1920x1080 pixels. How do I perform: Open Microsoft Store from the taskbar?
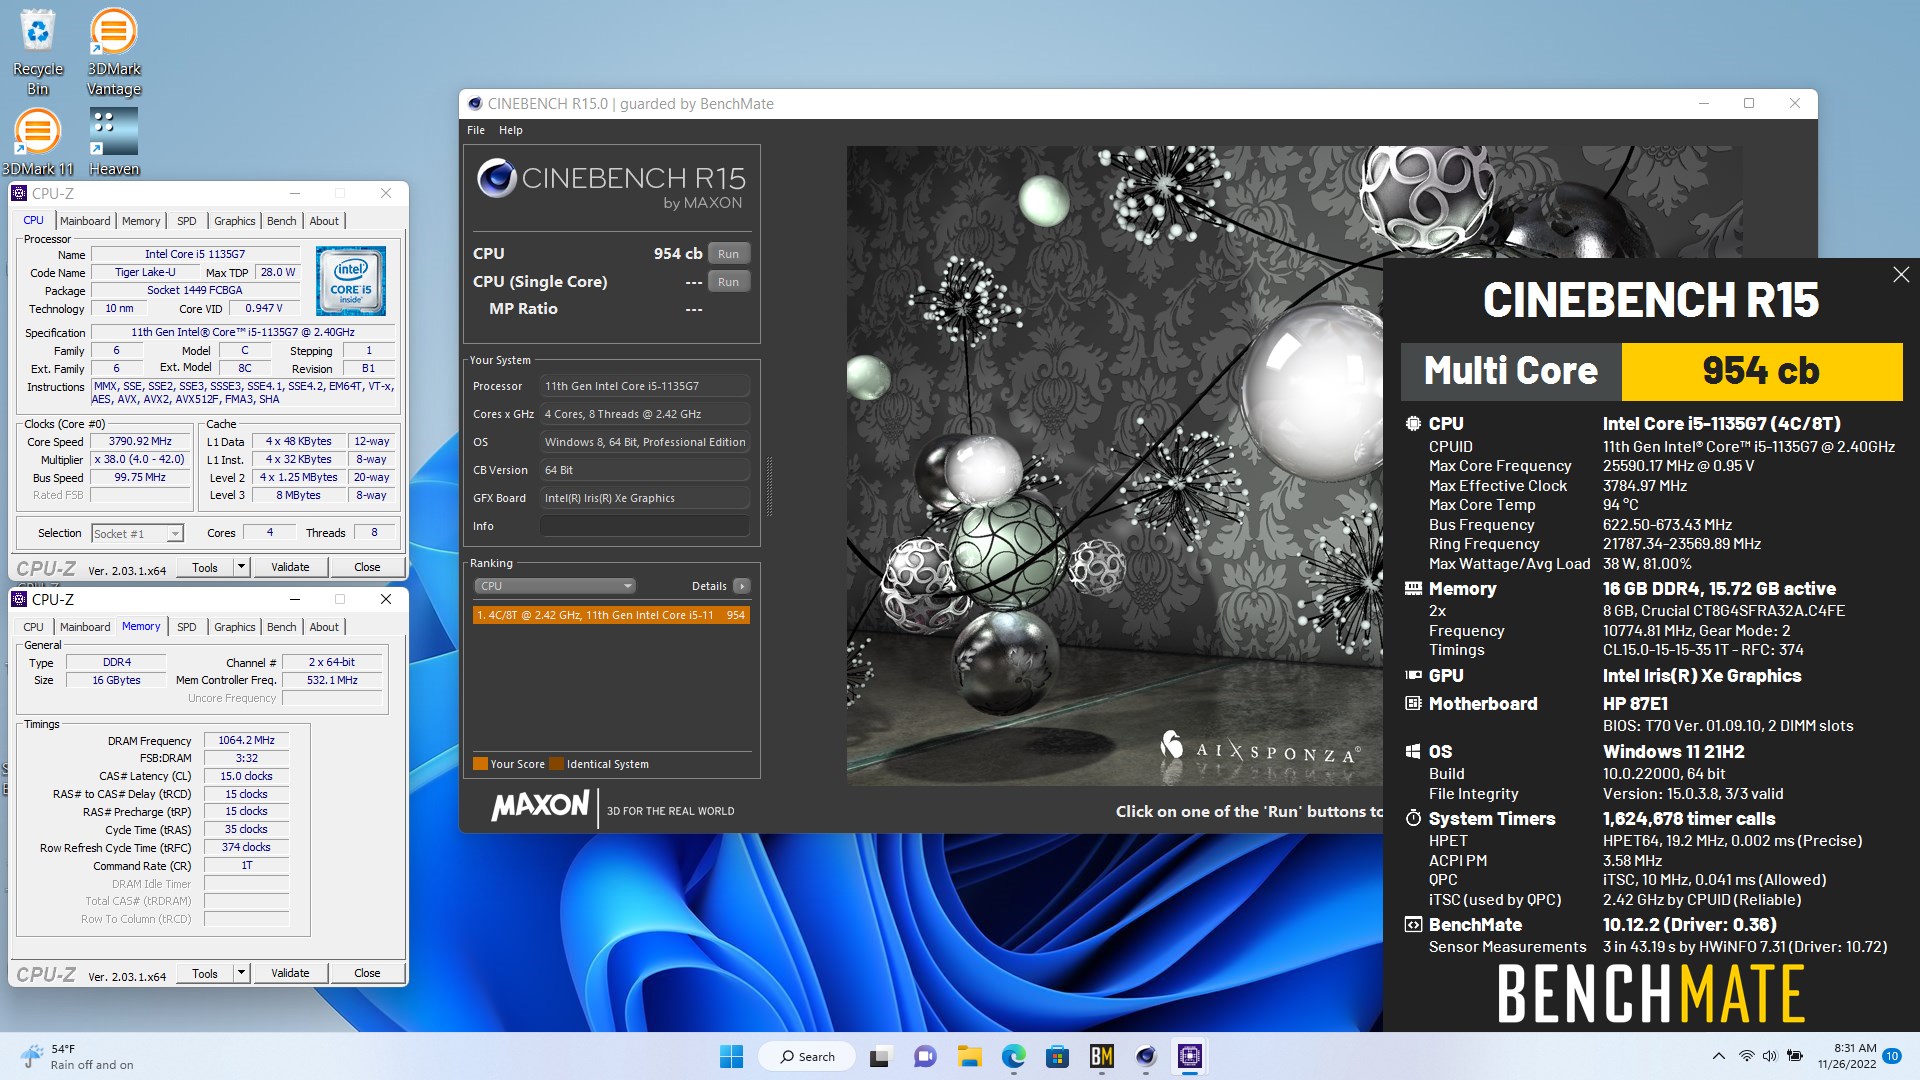coord(1057,1056)
